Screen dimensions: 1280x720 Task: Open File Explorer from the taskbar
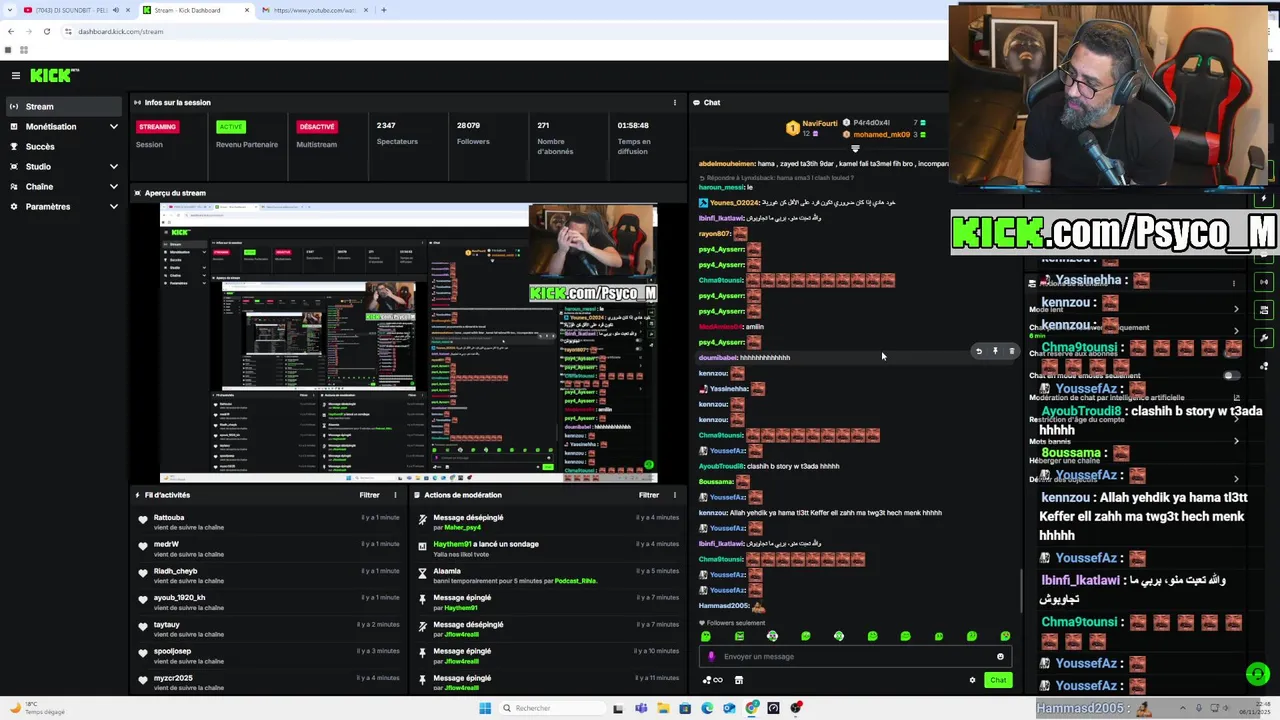663,708
